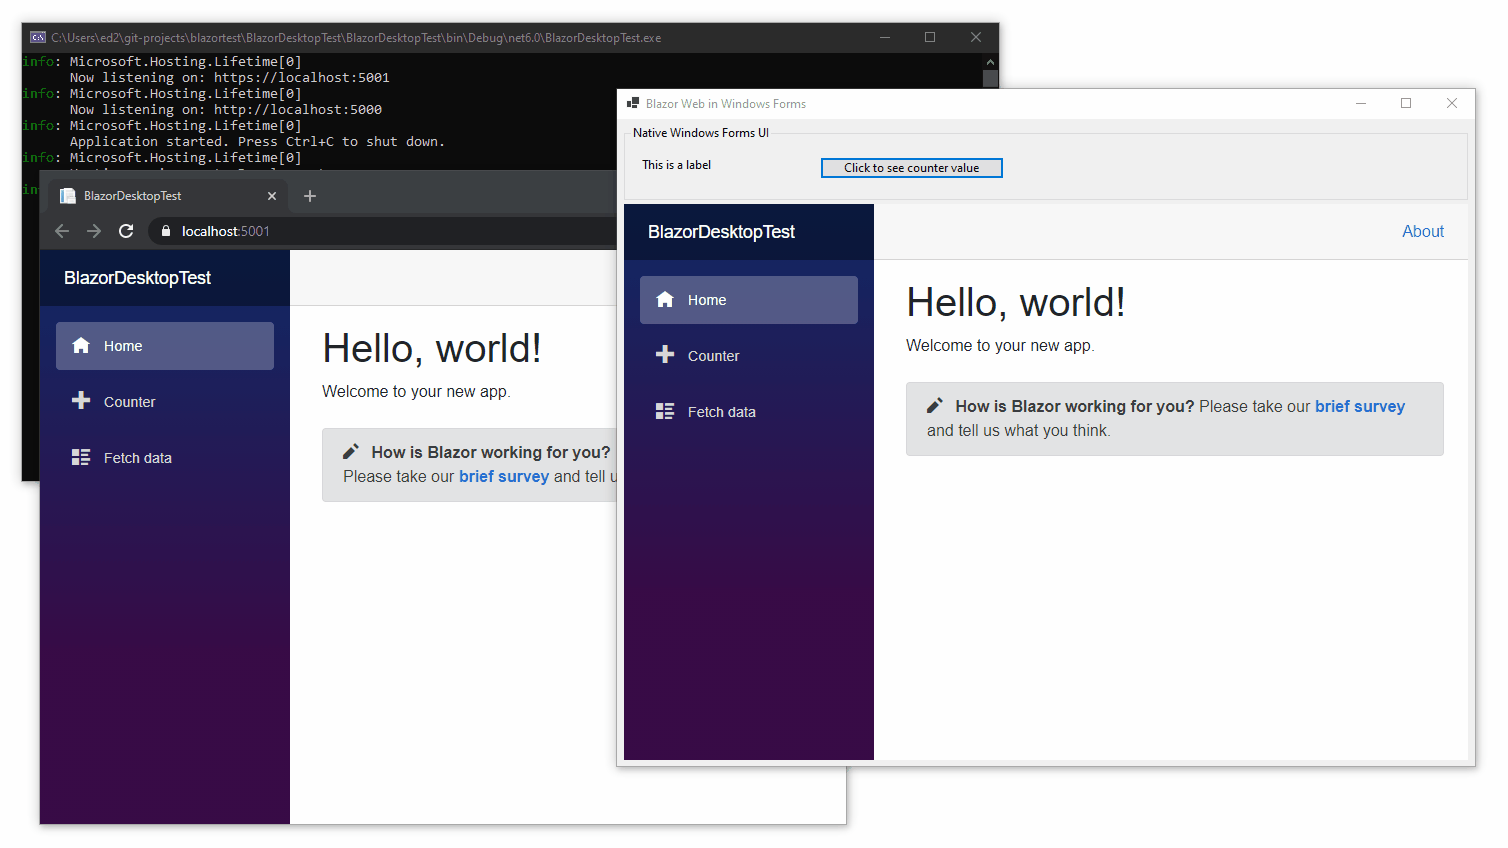
Task: Click the pencil icon in Windows Forms survey box
Action: point(935,405)
